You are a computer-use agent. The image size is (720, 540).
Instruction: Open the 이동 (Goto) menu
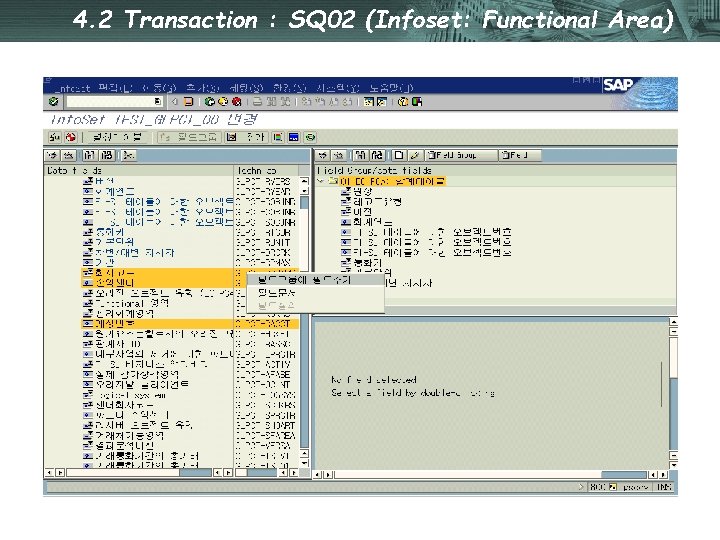[159, 87]
